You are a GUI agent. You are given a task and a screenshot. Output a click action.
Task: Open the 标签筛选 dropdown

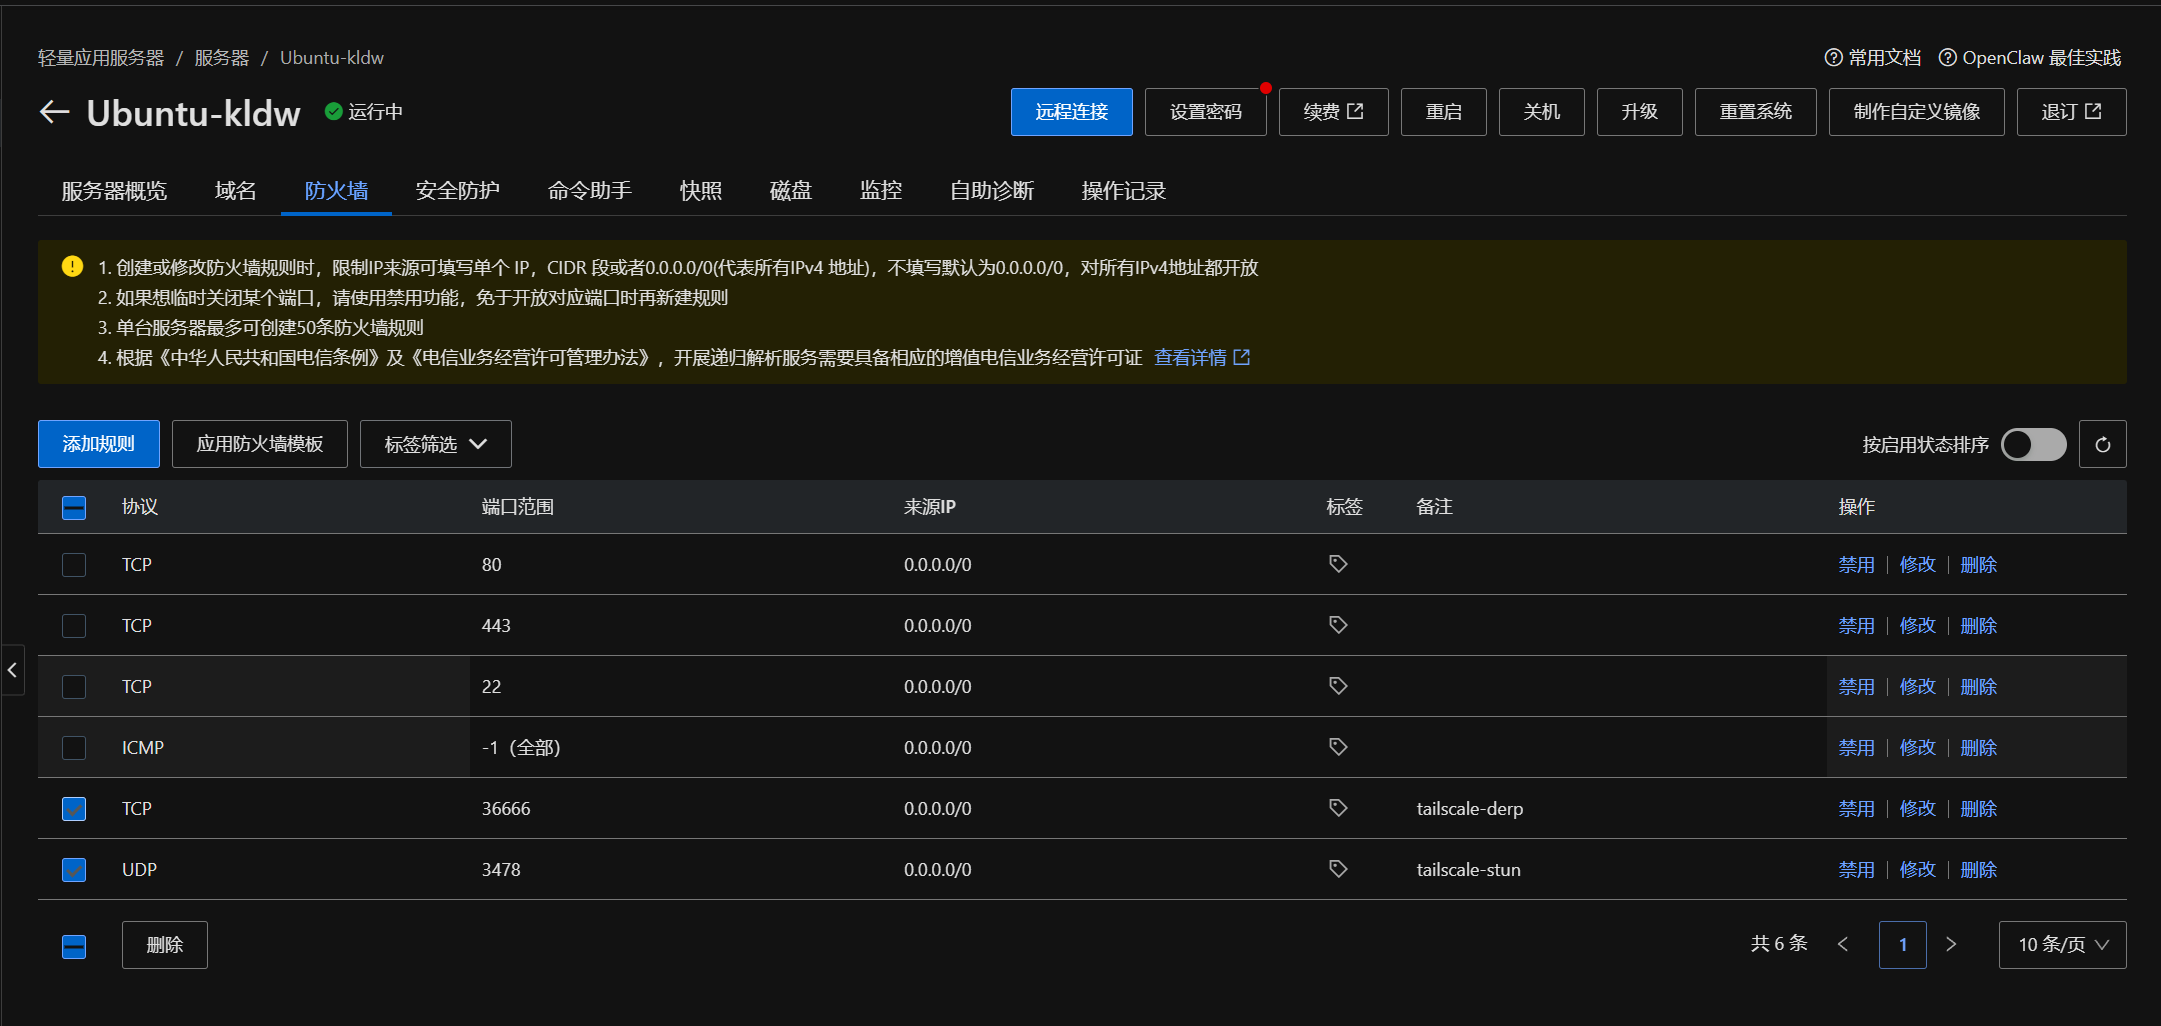[x=435, y=444]
